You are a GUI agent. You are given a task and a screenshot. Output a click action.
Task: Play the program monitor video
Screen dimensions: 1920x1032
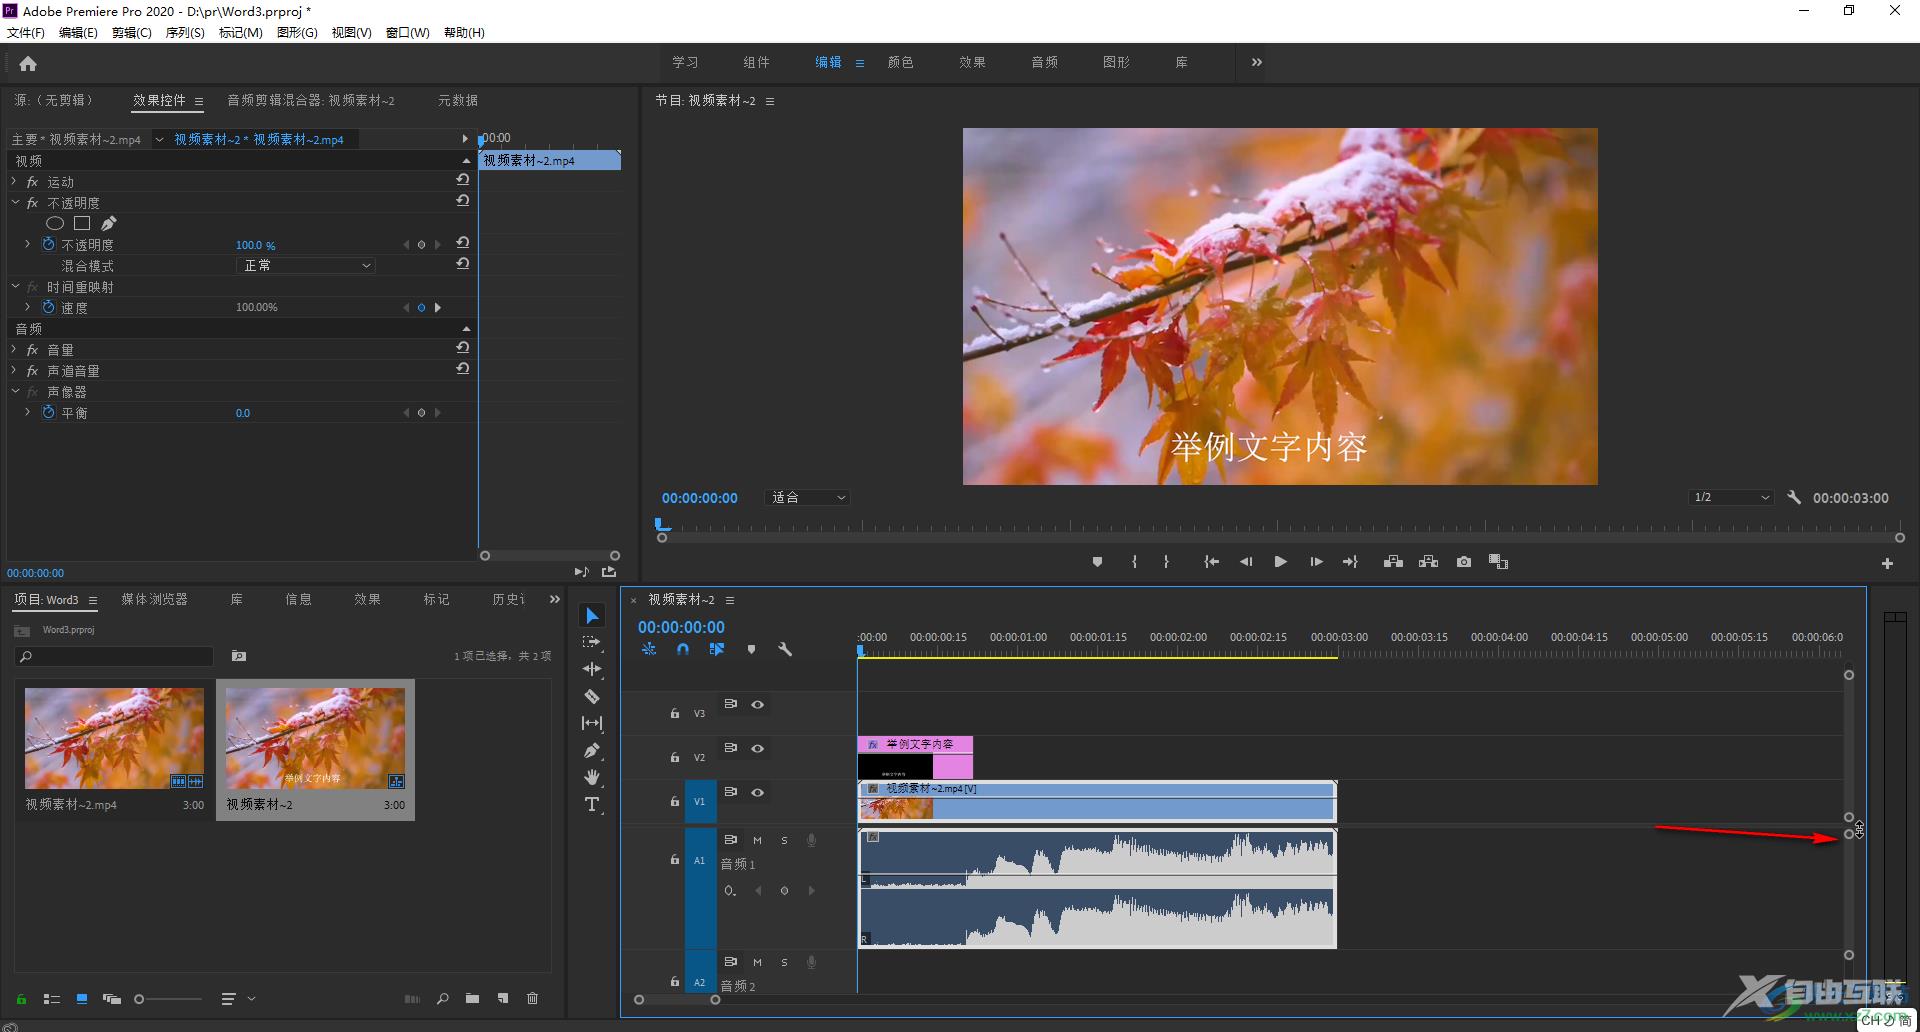1280,562
